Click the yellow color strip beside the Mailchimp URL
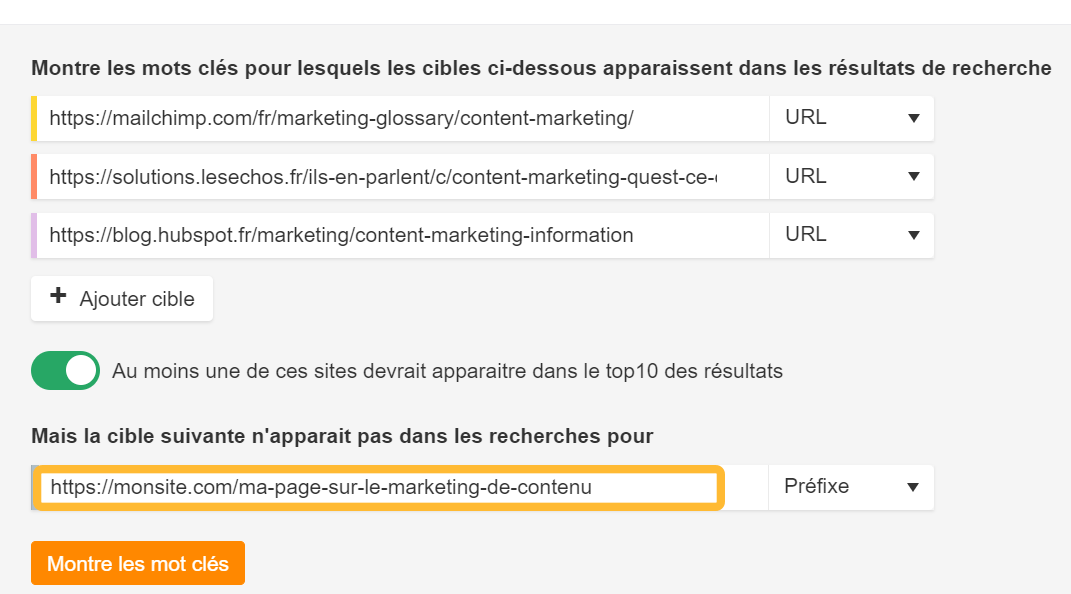The height and width of the screenshot is (594, 1071). pos(36,117)
